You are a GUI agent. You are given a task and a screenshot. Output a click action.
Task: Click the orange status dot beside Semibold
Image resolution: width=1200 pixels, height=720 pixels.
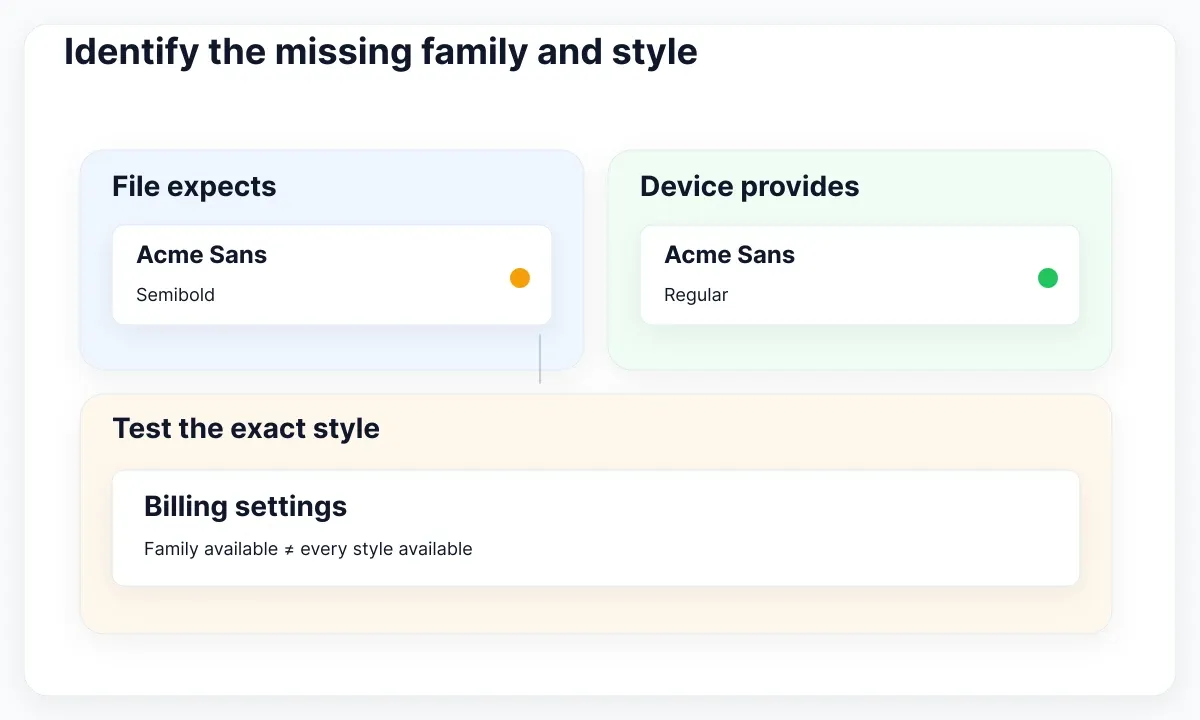point(520,278)
